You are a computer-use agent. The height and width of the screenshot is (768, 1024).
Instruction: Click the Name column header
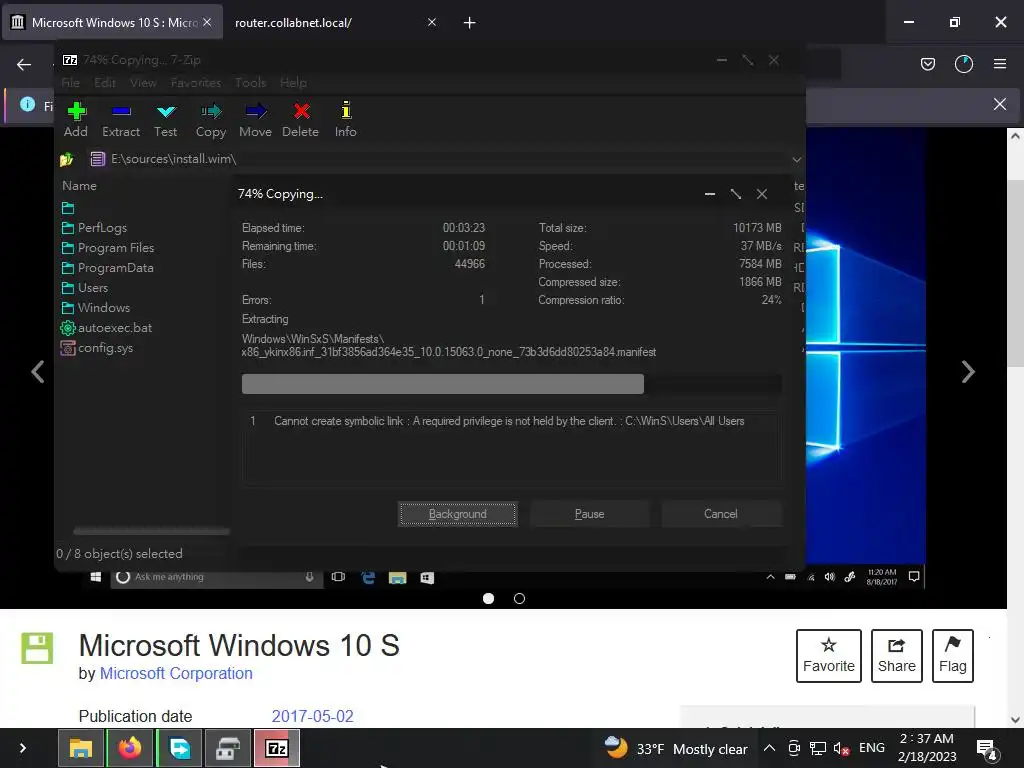pos(80,185)
